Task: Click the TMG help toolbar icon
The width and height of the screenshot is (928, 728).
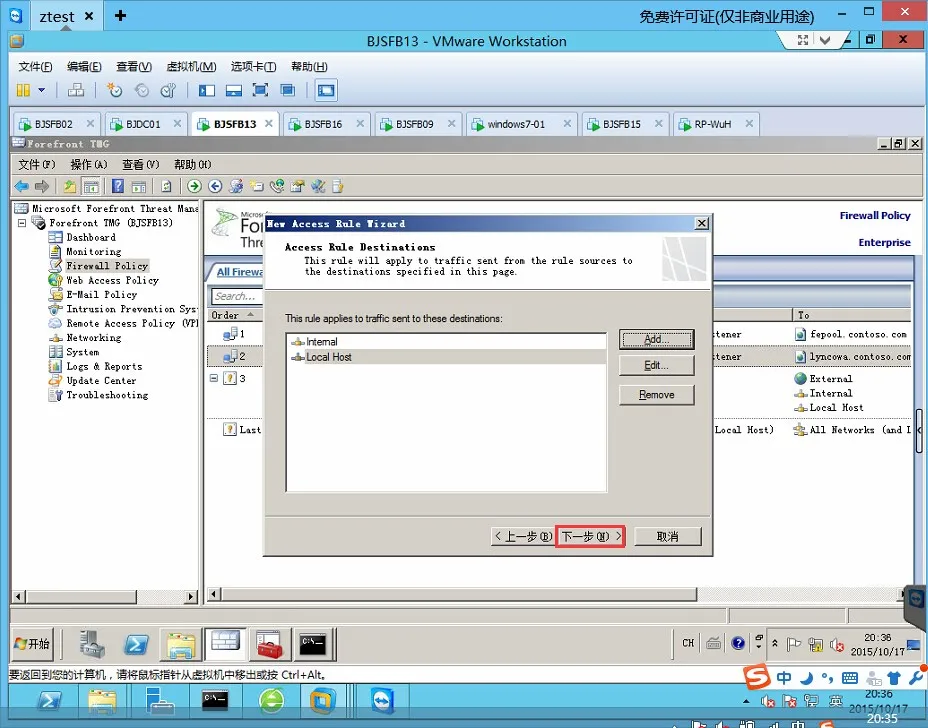Action: point(118,186)
